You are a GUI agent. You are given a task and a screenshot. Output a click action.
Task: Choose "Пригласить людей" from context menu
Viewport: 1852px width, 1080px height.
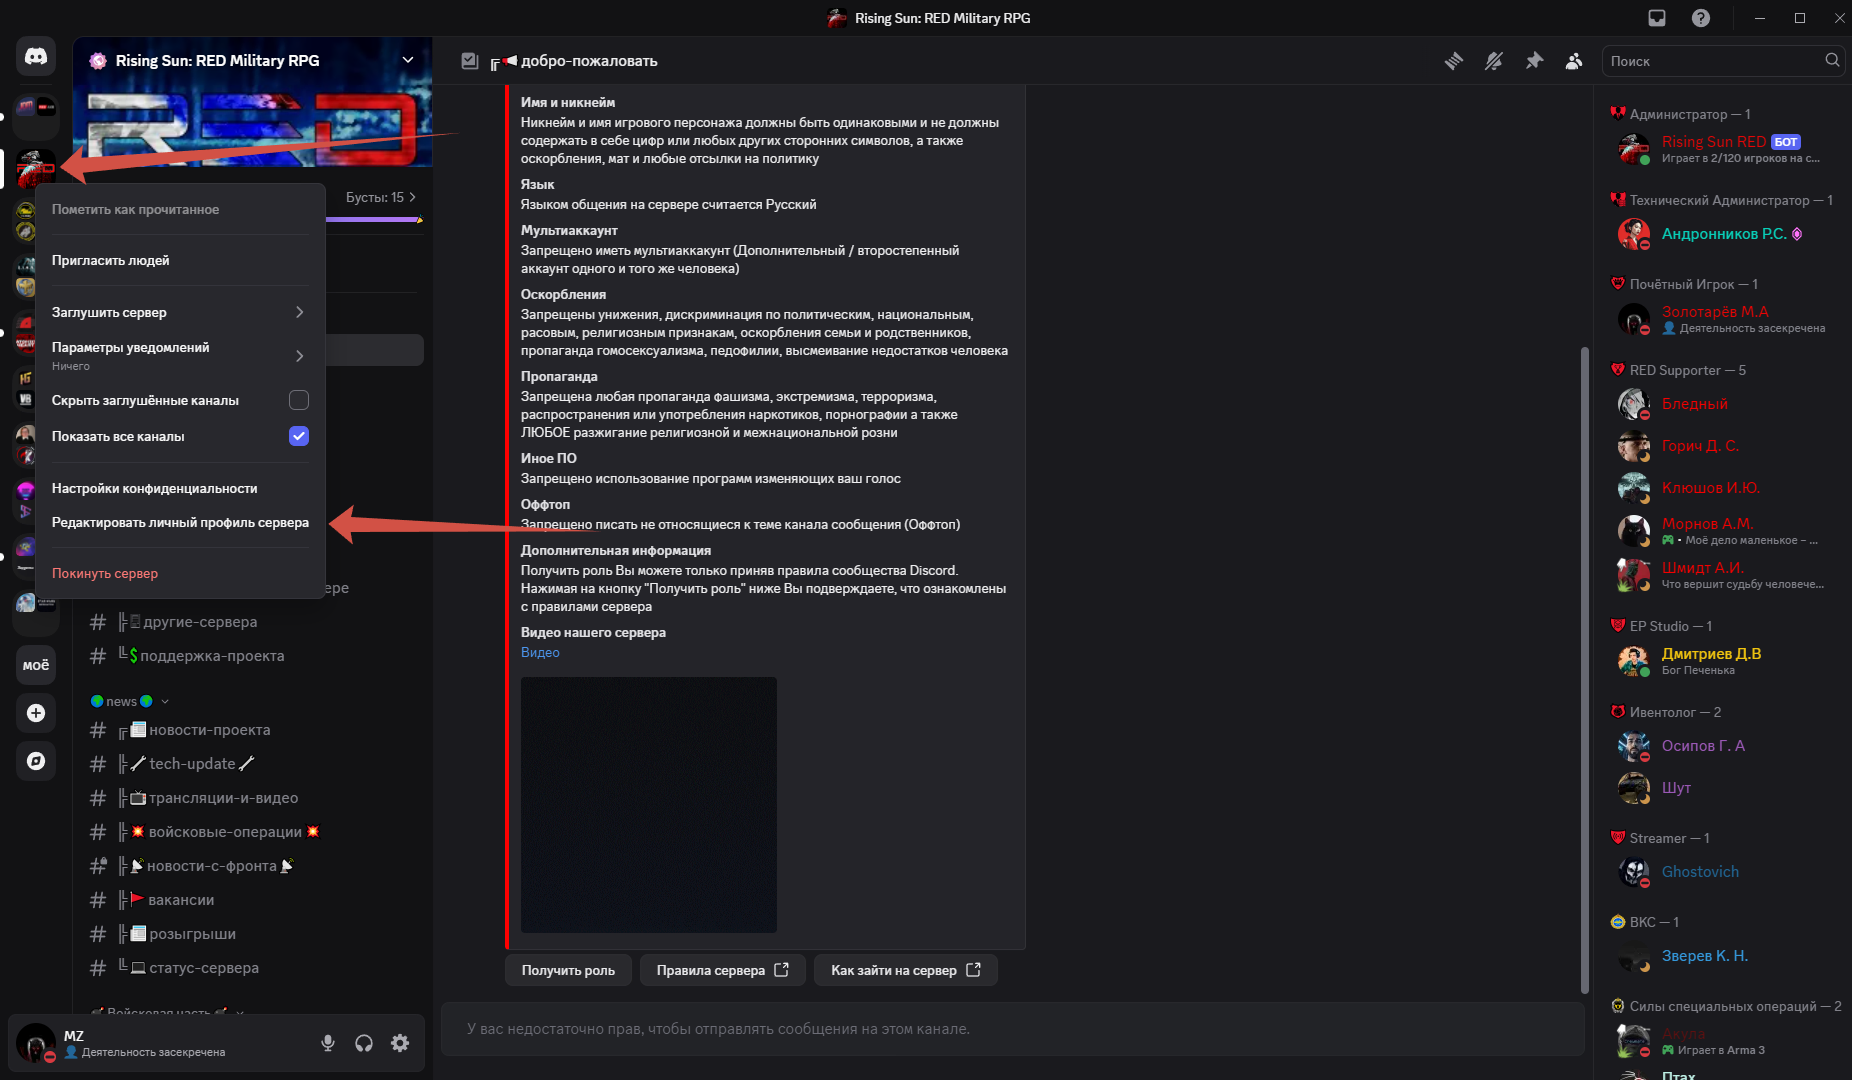coord(180,260)
